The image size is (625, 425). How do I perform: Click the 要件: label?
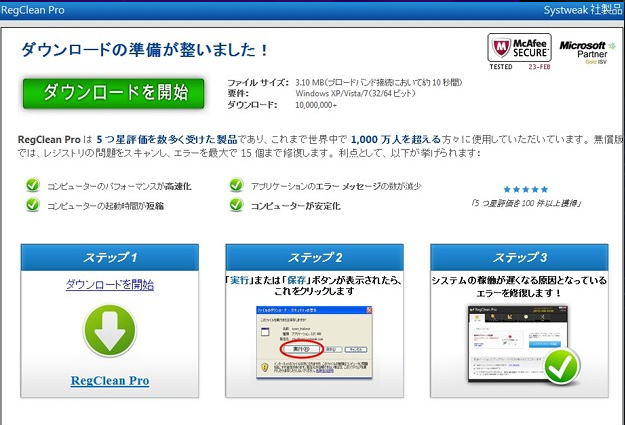238,94
